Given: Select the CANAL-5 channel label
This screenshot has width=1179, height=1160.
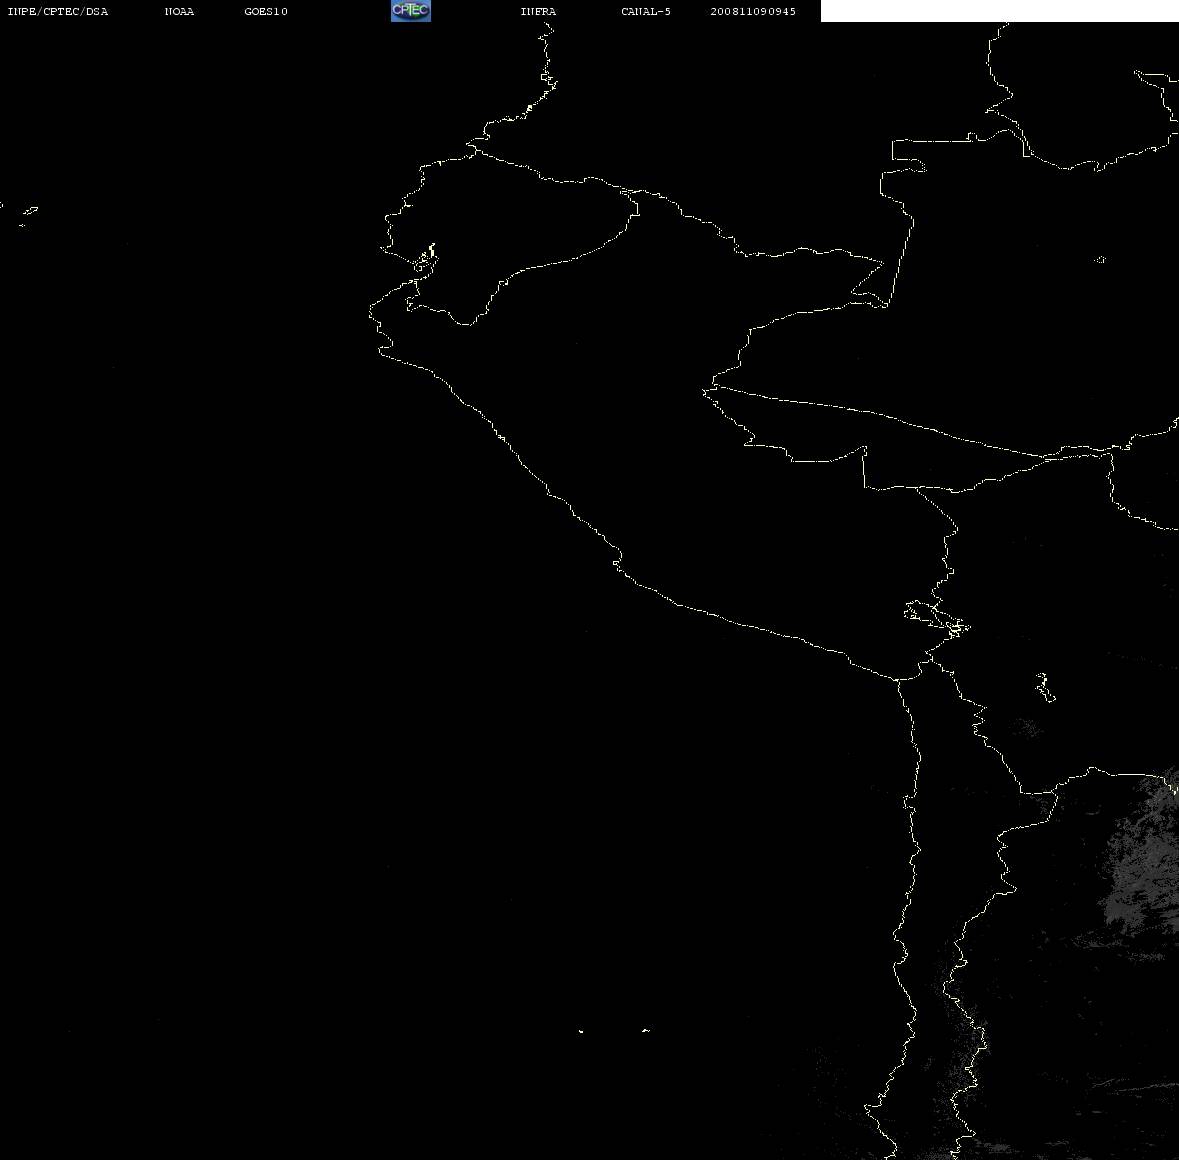Looking at the screenshot, I should [646, 11].
